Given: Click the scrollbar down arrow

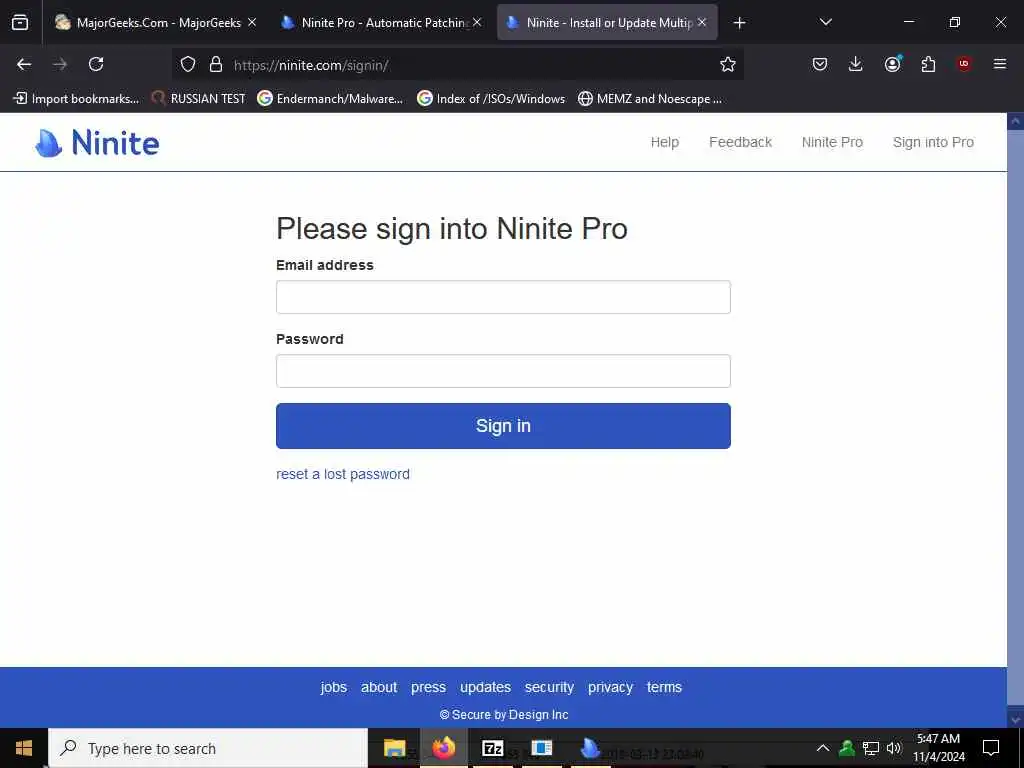Looking at the screenshot, I should click(1016, 719).
